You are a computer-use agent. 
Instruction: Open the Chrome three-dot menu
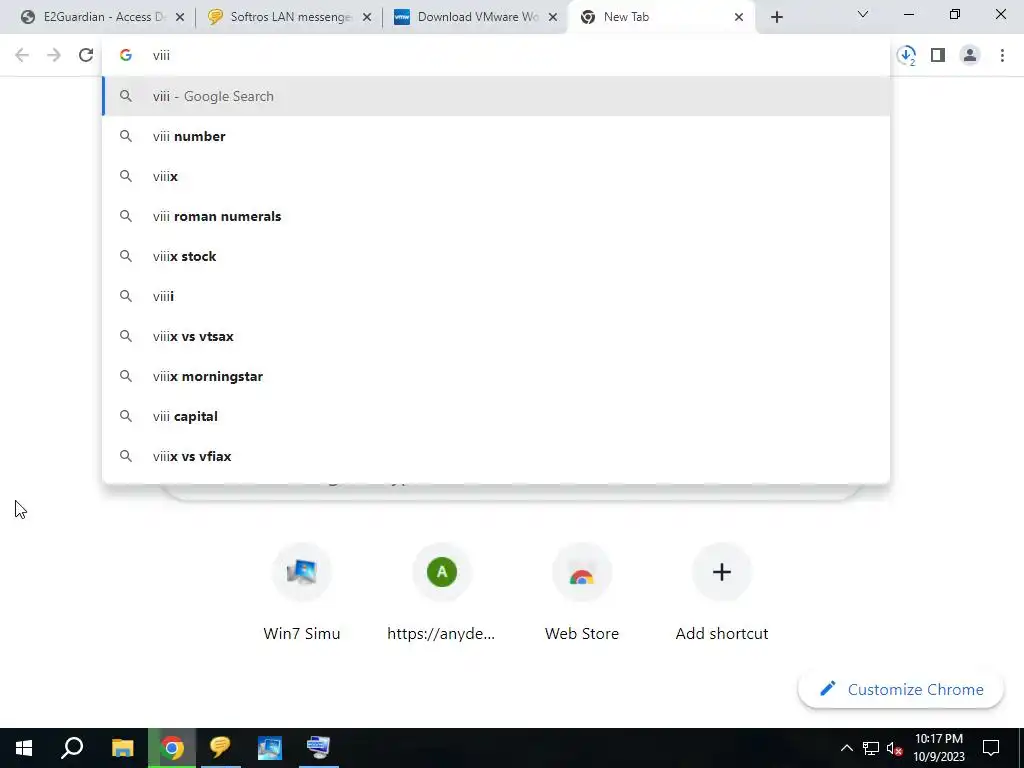coord(1002,55)
